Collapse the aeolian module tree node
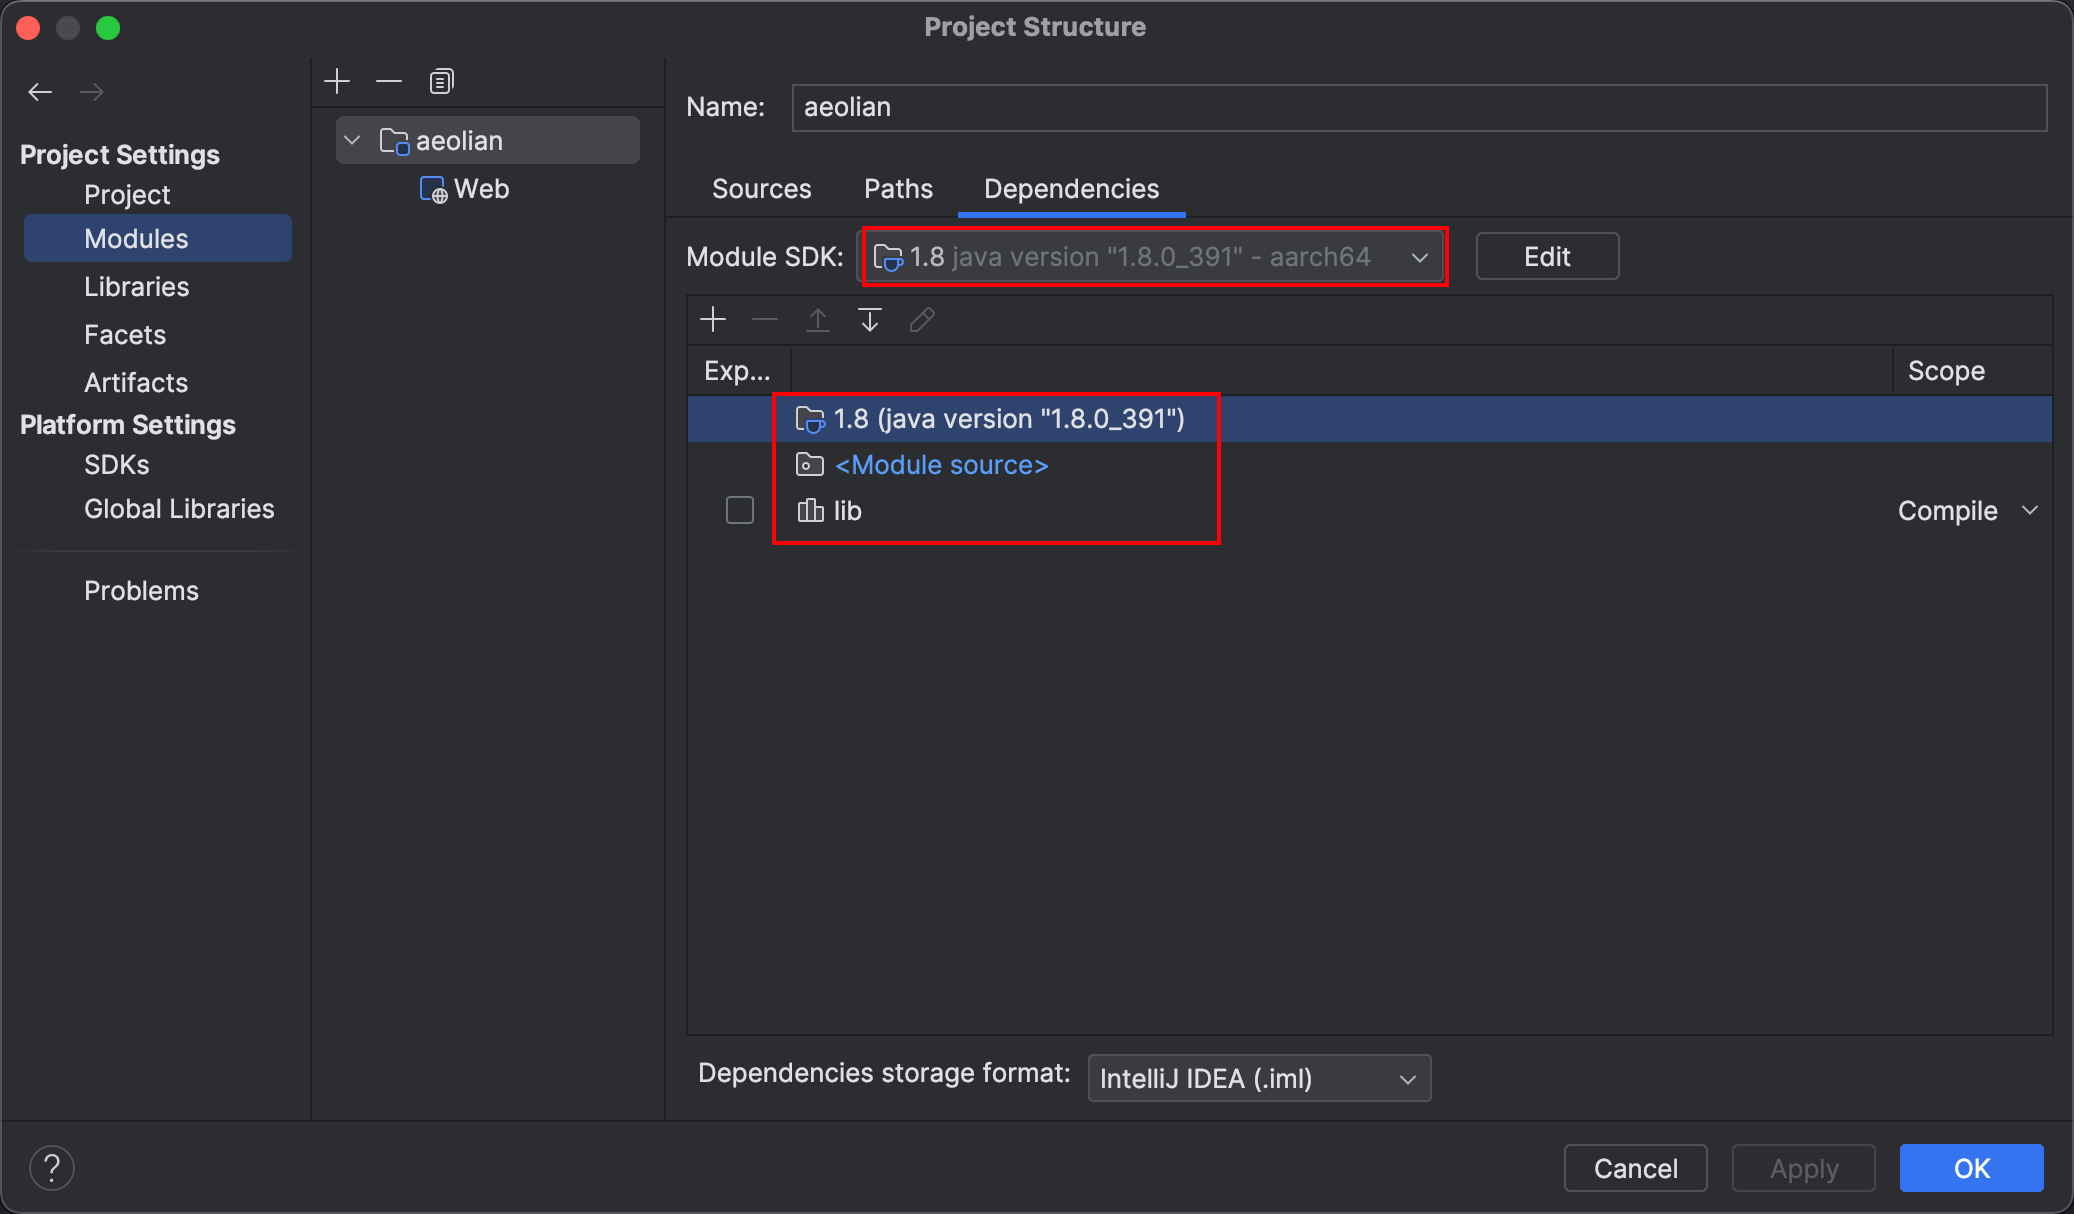Screen dimensions: 2074x1214 tap(352, 141)
